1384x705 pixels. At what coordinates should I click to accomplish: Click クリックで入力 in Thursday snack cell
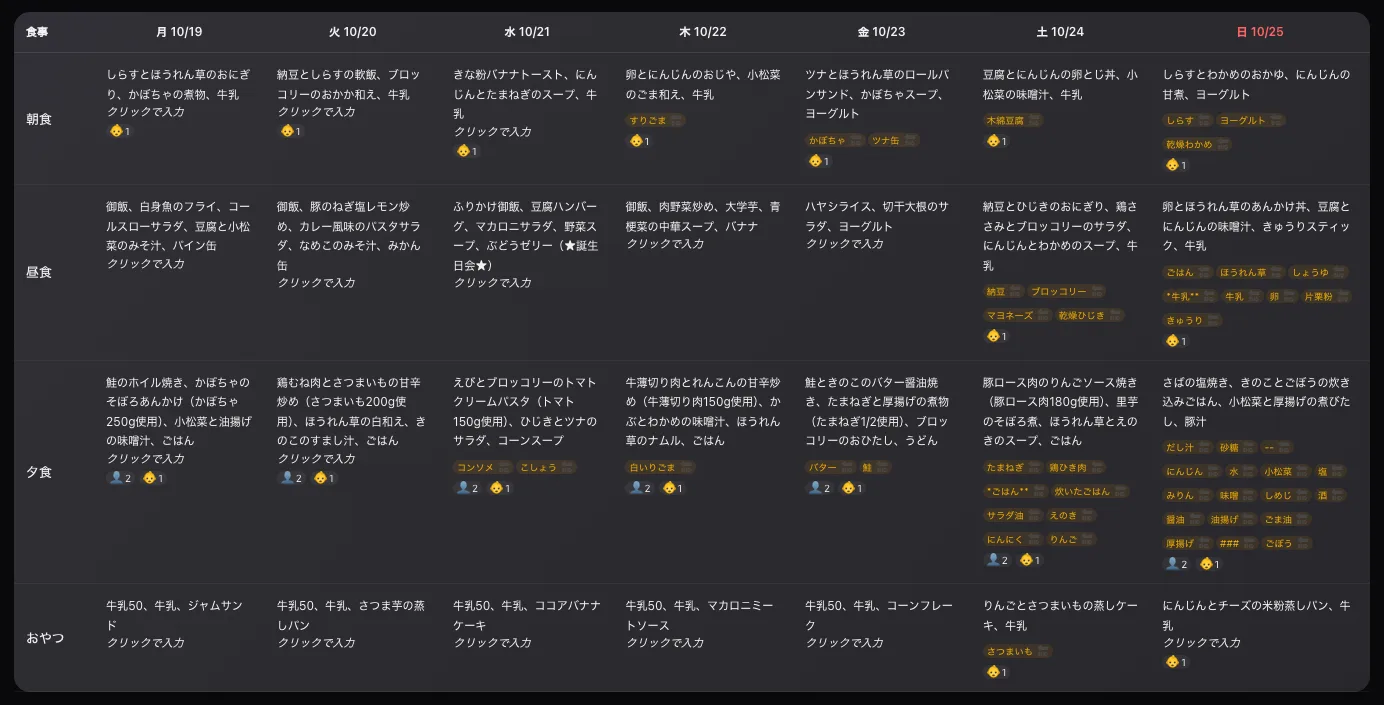pos(665,643)
